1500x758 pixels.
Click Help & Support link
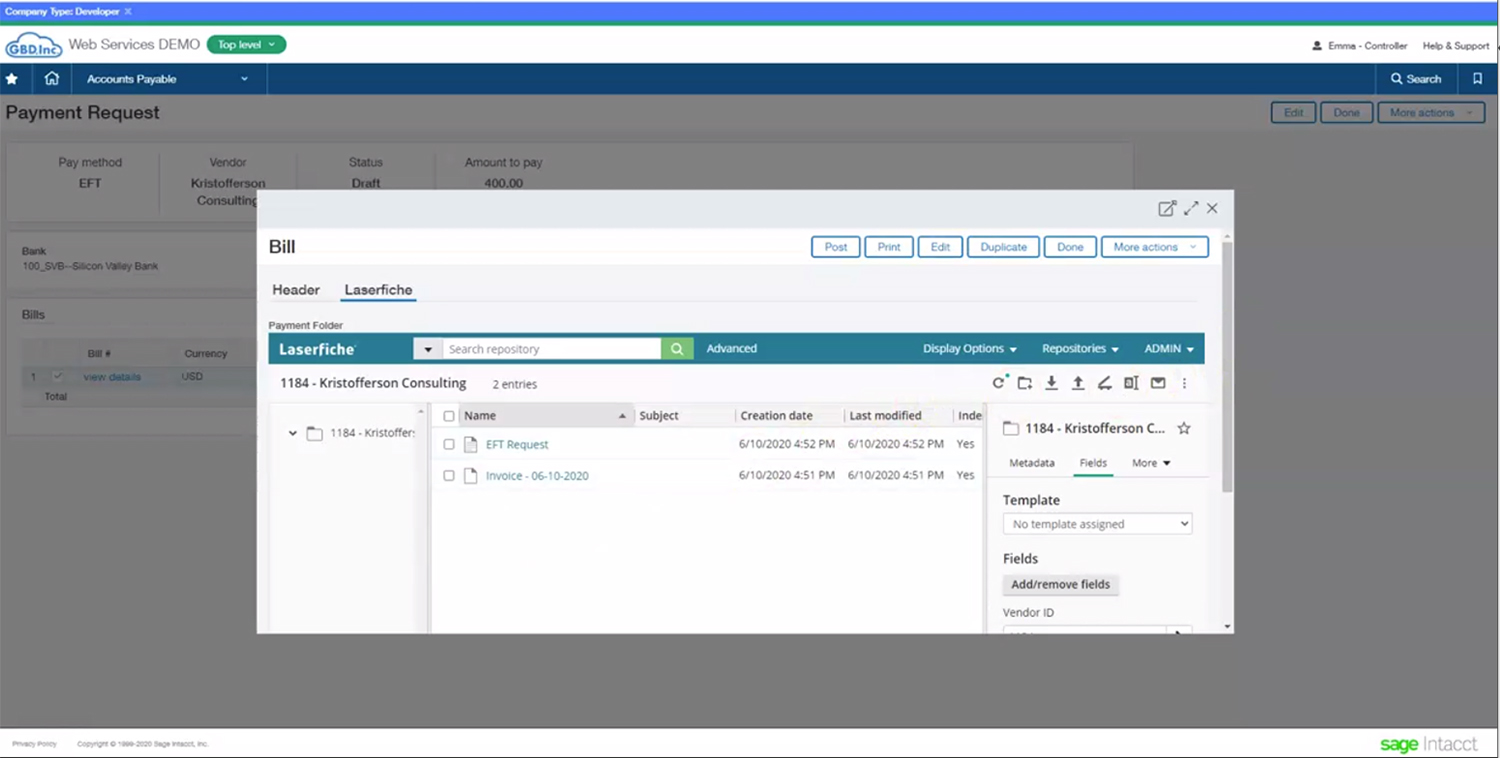(1456, 46)
